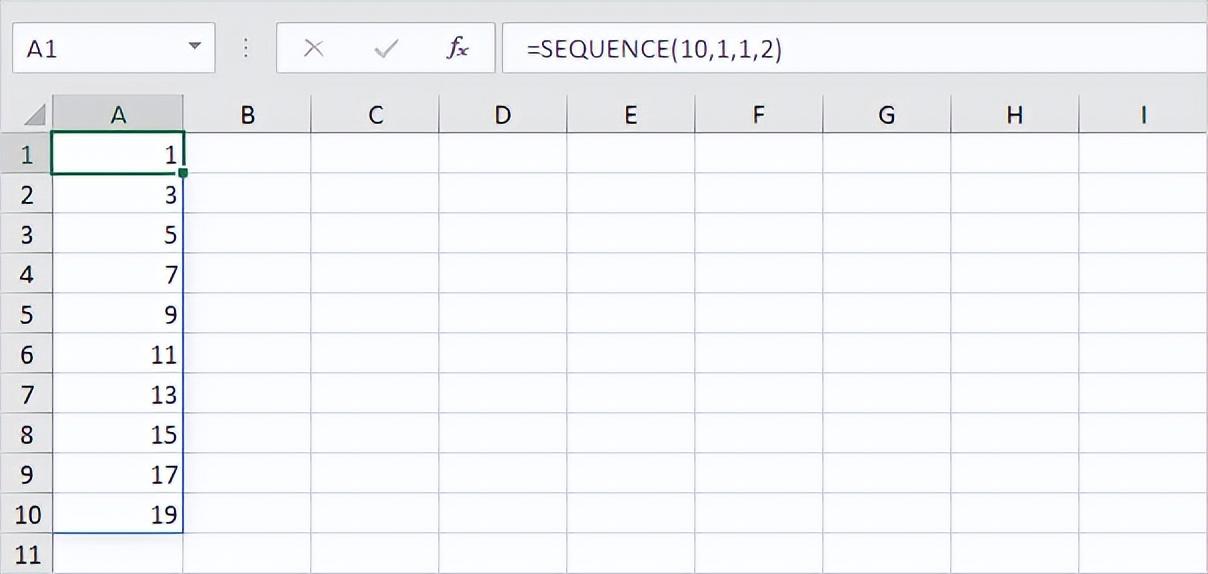Select row 5 header
1208x574 pixels.
(x=26, y=314)
